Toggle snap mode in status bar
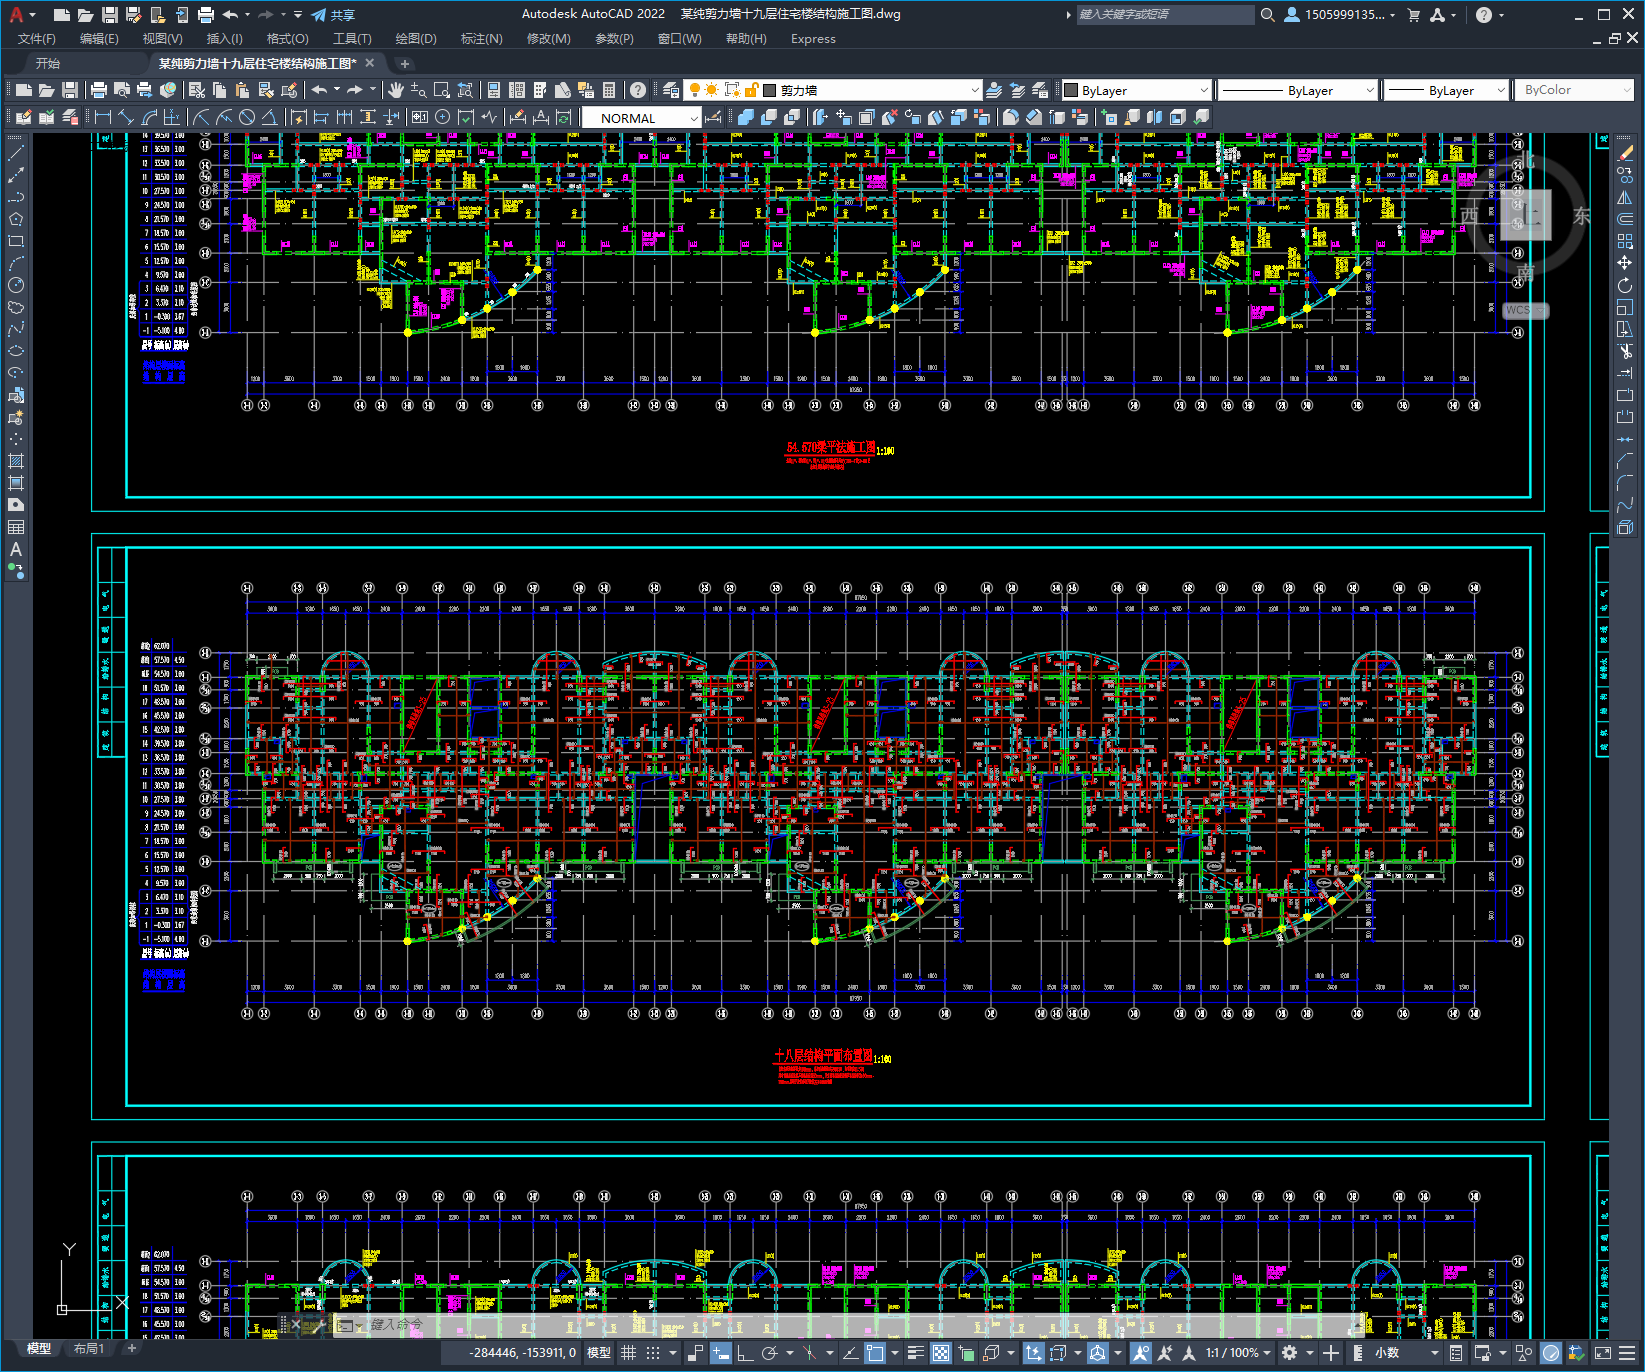The height and width of the screenshot is (1372, 1645). (653, 1353)
